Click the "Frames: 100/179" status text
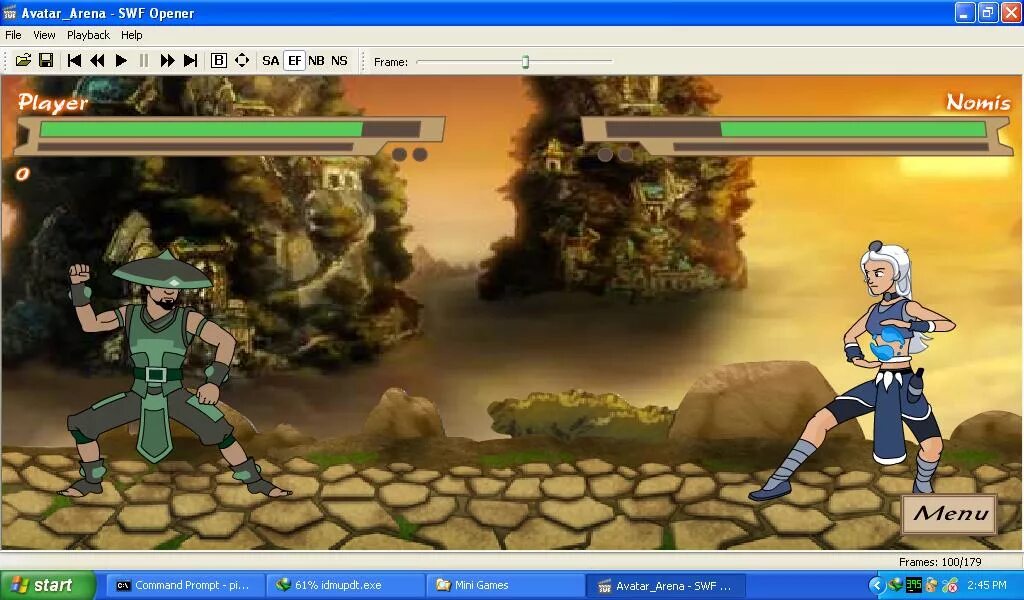Viewport: 1024px width, 600px height. [940, 561]
